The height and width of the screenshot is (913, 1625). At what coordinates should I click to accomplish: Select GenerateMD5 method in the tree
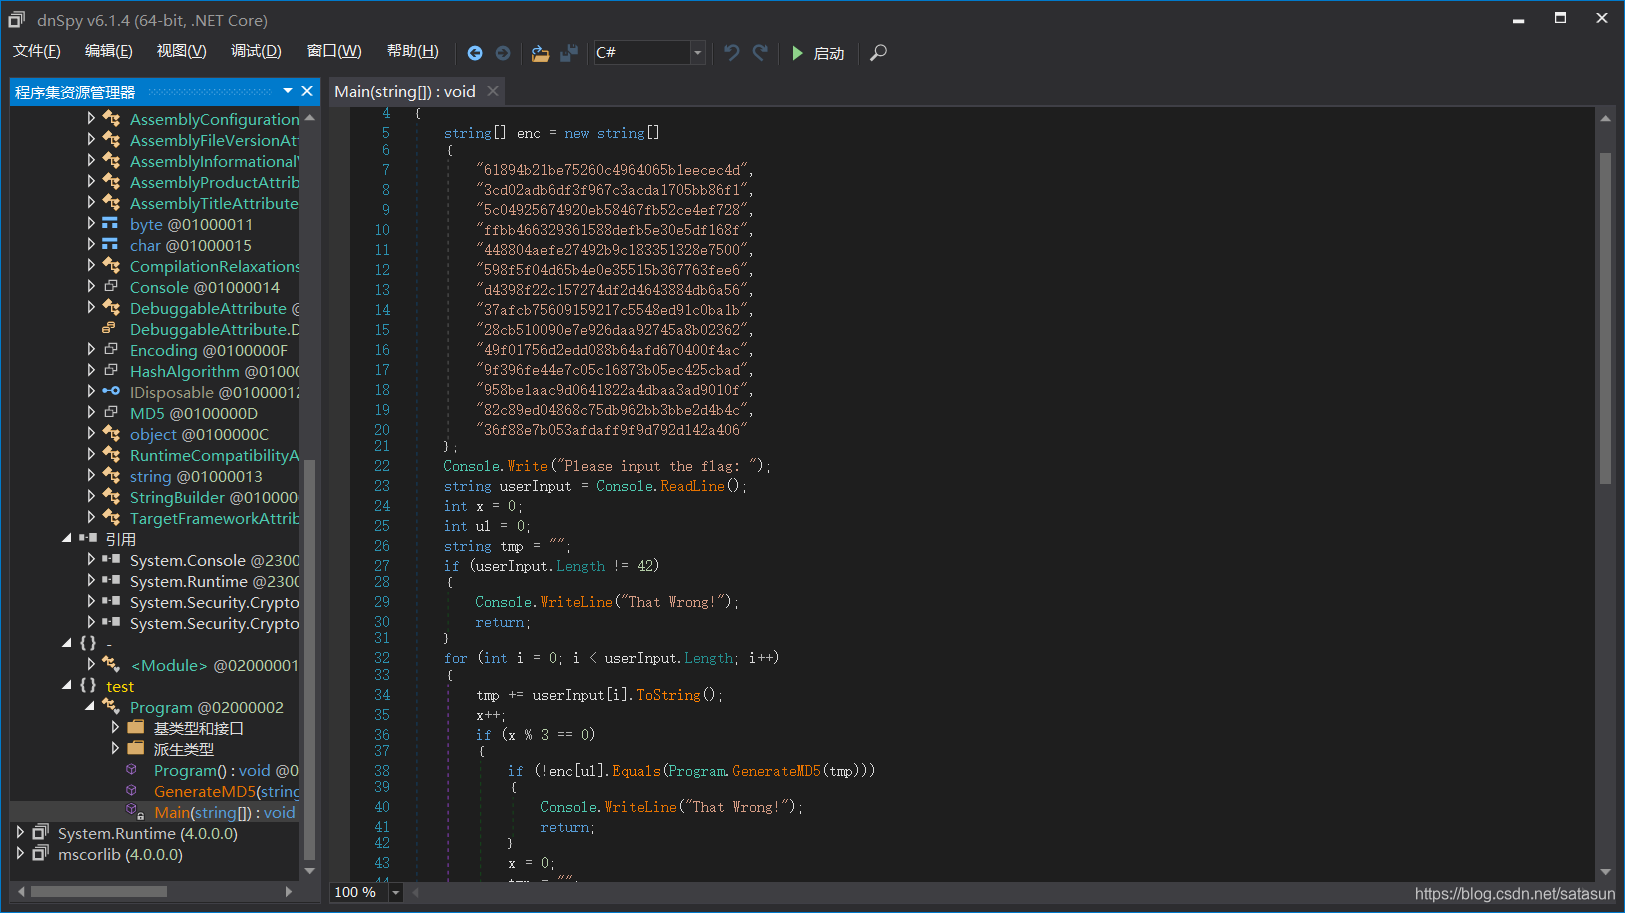pos(226,791)
